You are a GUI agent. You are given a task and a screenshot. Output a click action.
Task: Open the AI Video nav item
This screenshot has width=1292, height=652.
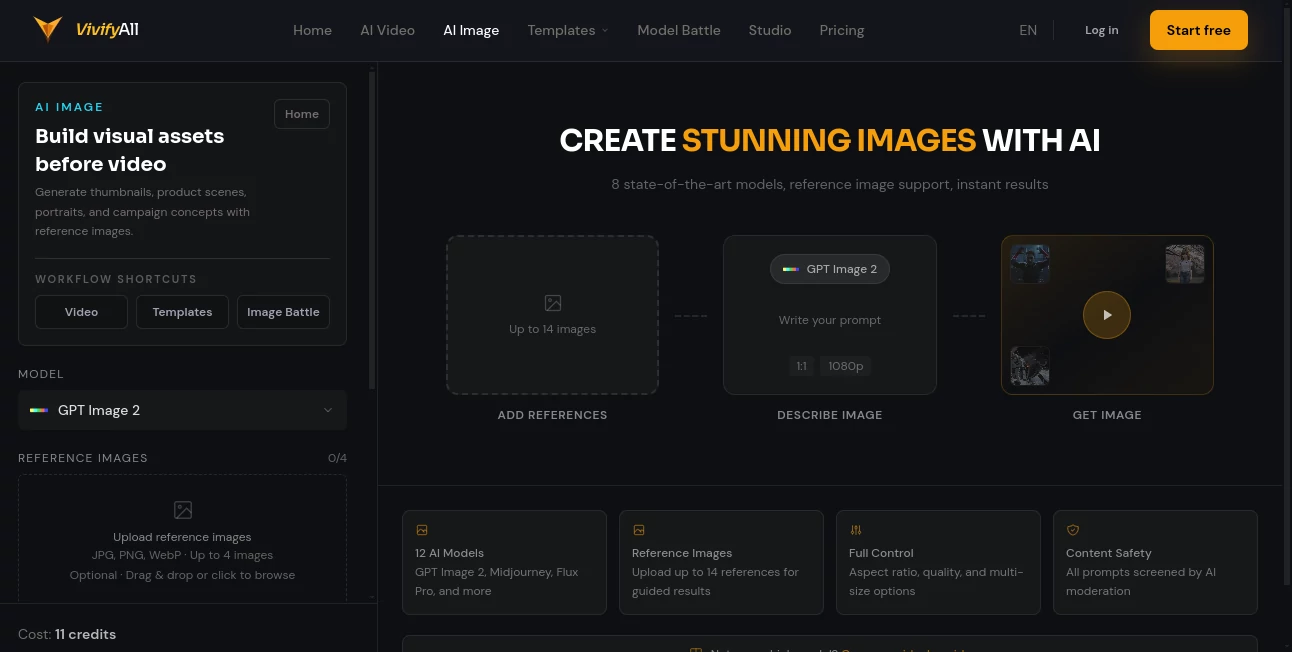pyautogui.click(x=388, y=30)
